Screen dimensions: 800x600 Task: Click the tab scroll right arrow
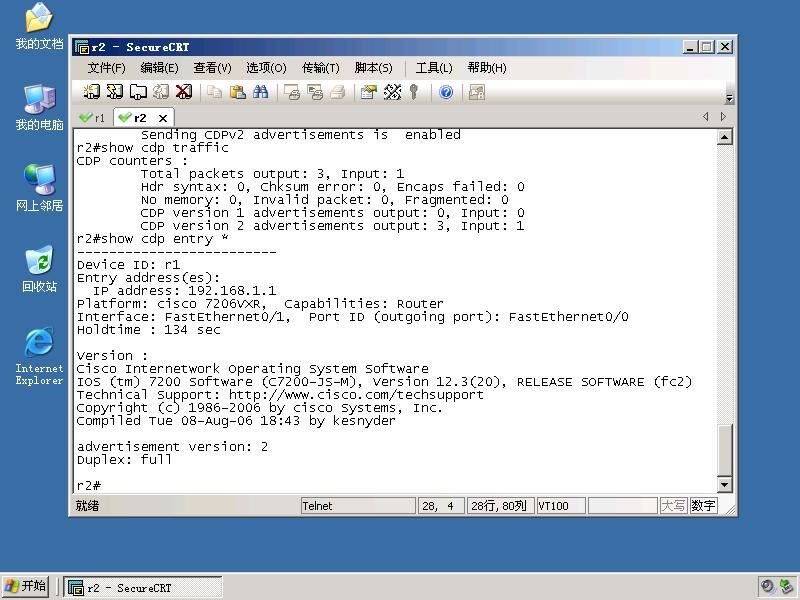[x=723, y=116]
